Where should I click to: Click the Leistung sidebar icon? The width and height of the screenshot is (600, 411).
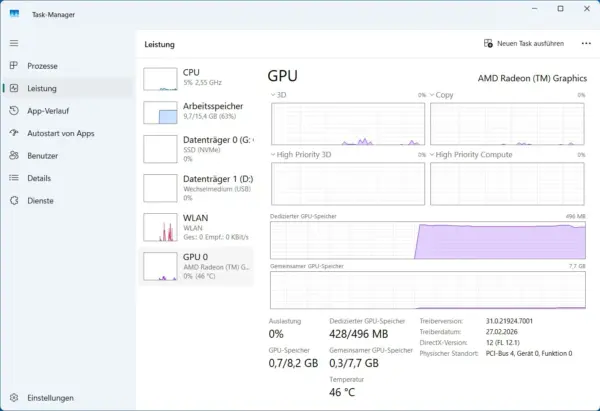tap(14, 88)
